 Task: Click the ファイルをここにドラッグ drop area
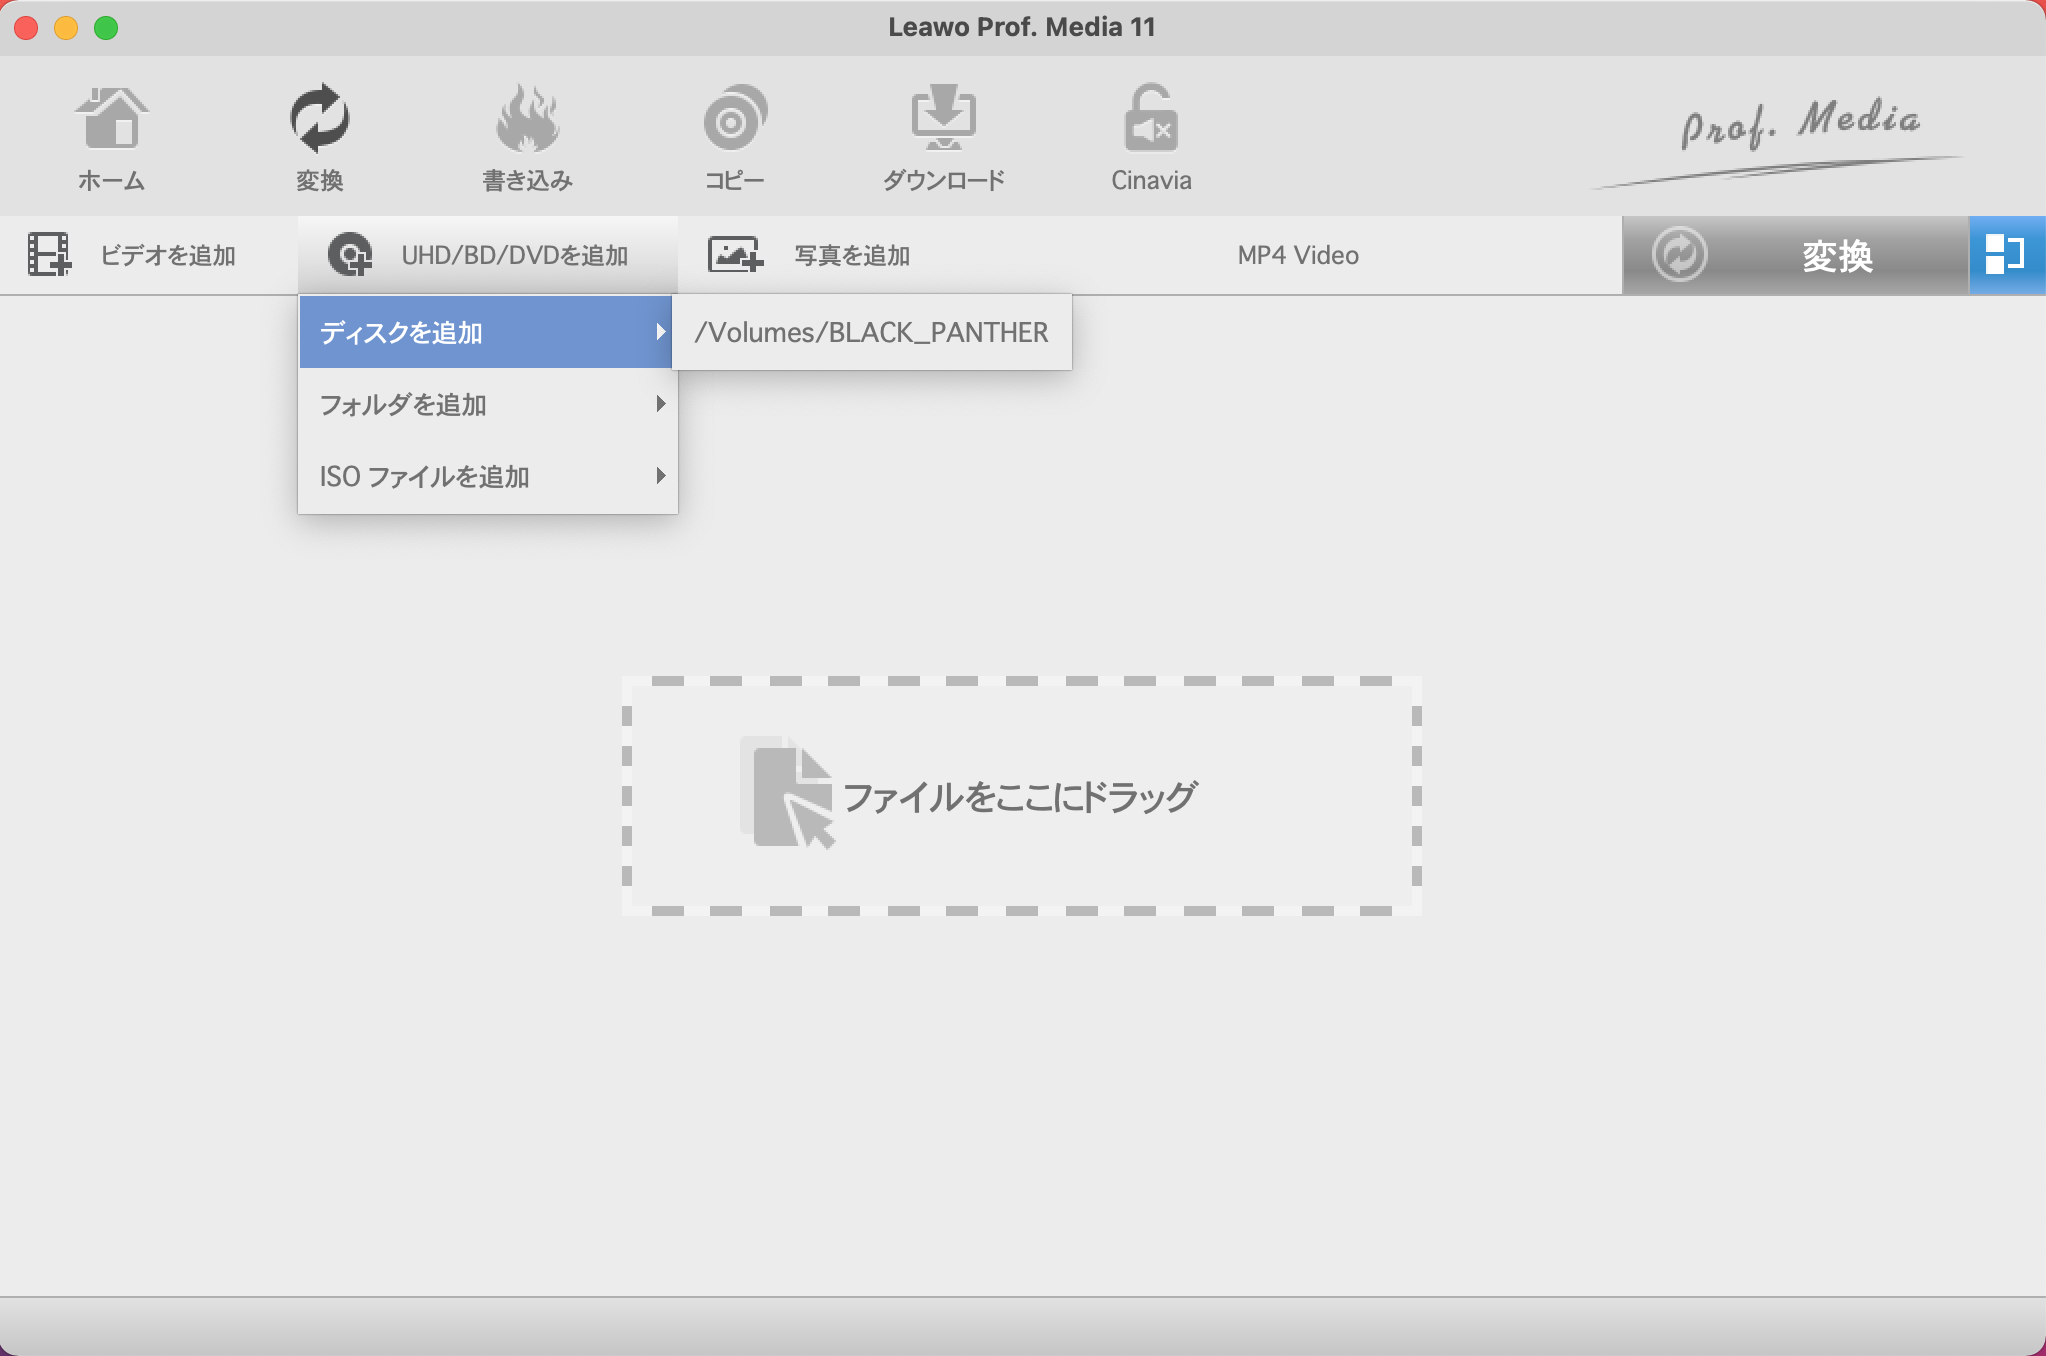click(1021, 796)
